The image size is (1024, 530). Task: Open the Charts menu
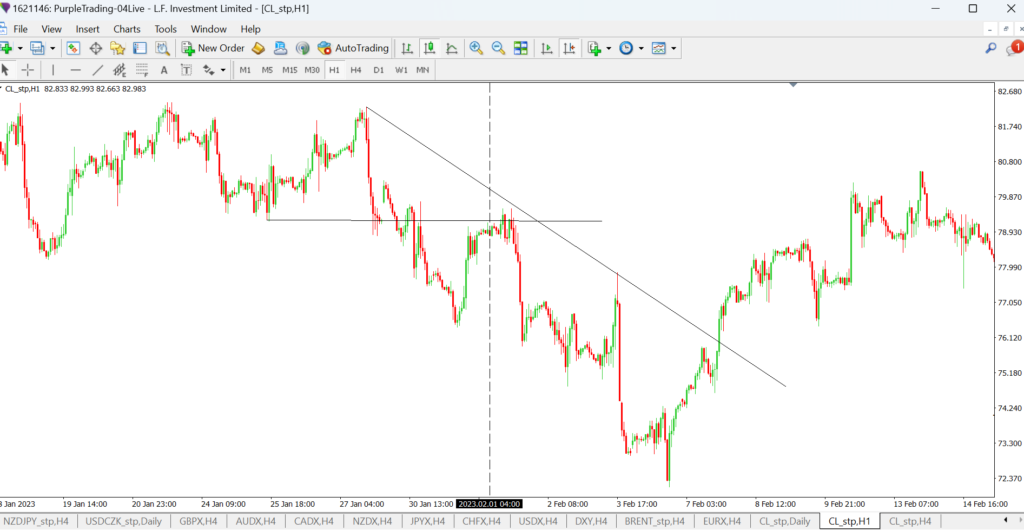click(x=127, y=29)
